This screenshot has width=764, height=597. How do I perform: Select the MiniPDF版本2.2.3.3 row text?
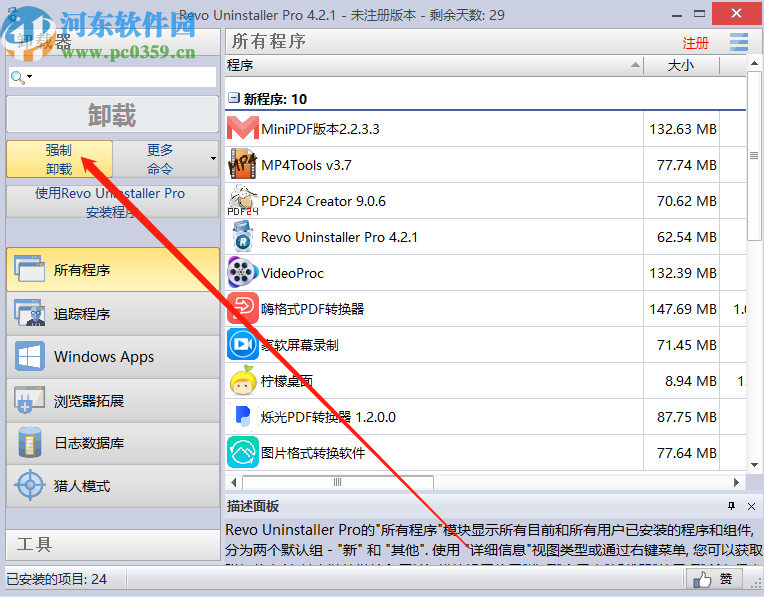pyautogui.click(x=320, y=129)
